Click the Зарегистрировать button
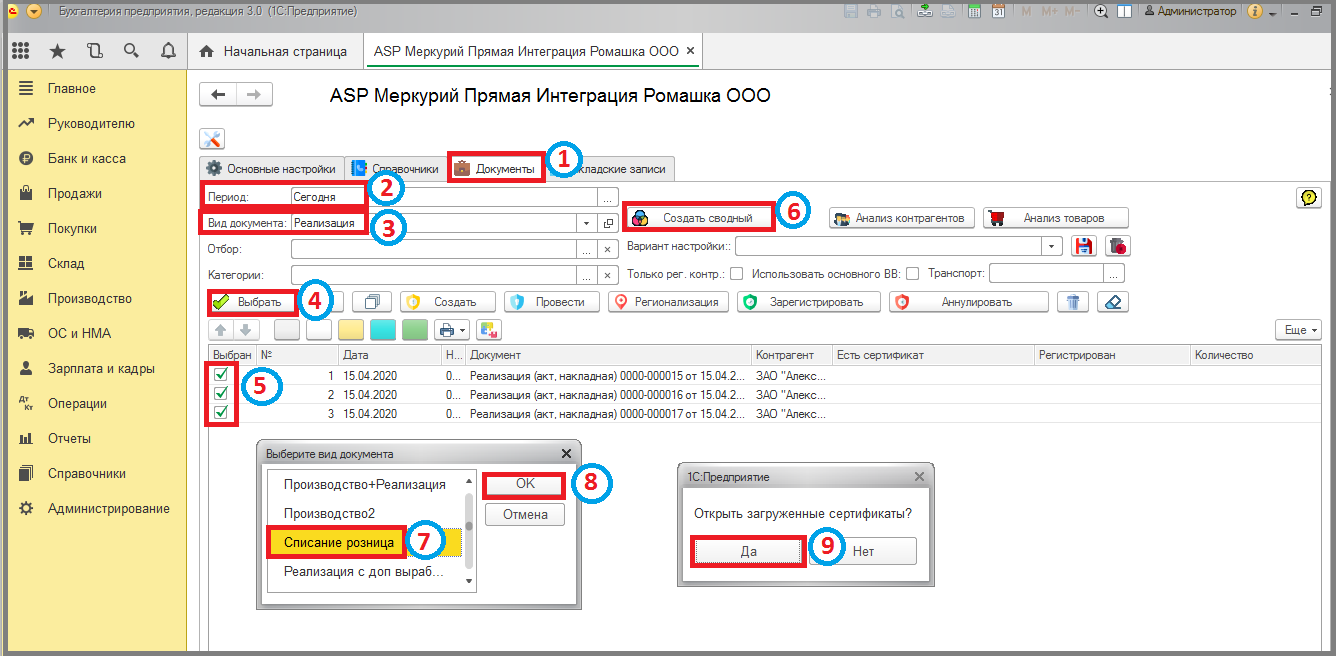1336x656 pixels. click(809, 301)
